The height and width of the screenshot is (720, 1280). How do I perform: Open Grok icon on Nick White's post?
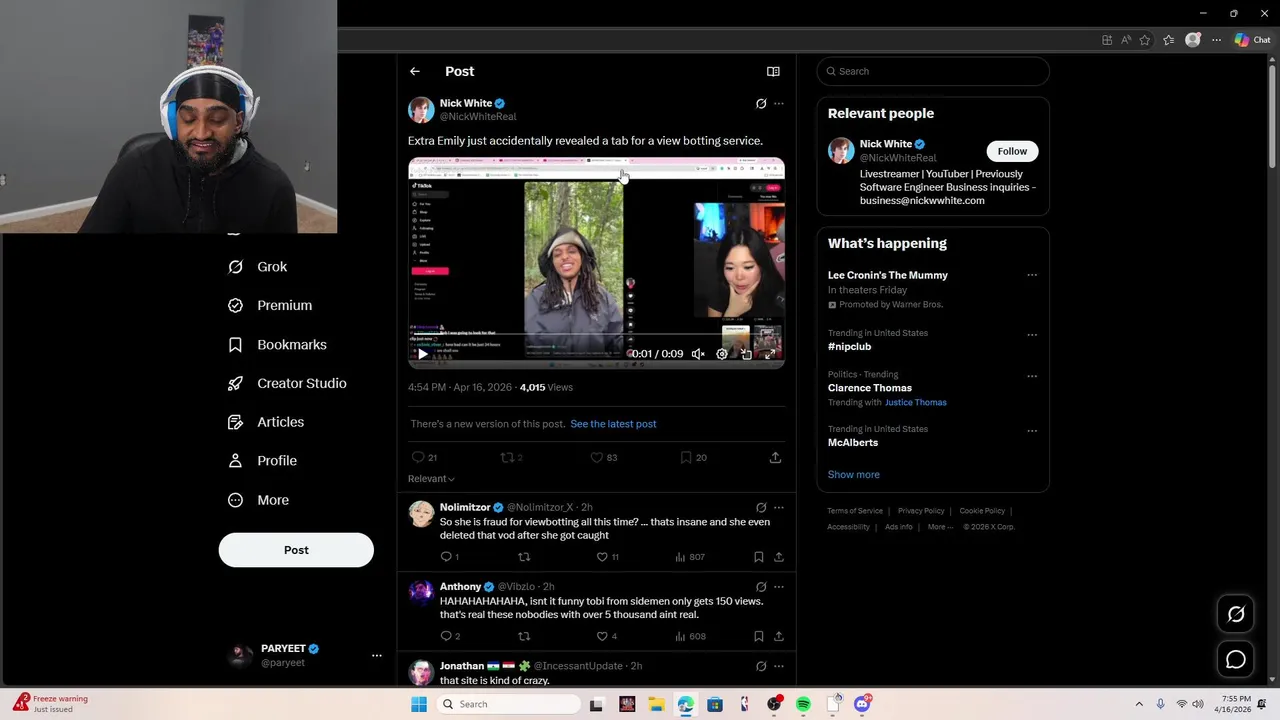(x=761, y=103)
